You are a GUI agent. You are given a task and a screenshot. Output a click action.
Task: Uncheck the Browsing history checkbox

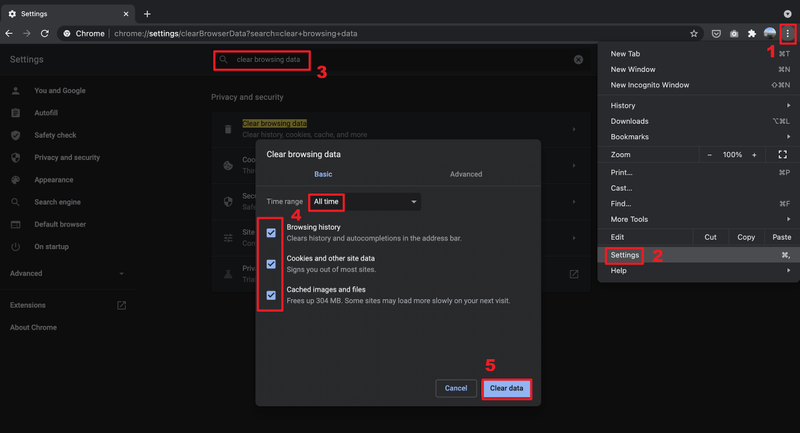271,233
